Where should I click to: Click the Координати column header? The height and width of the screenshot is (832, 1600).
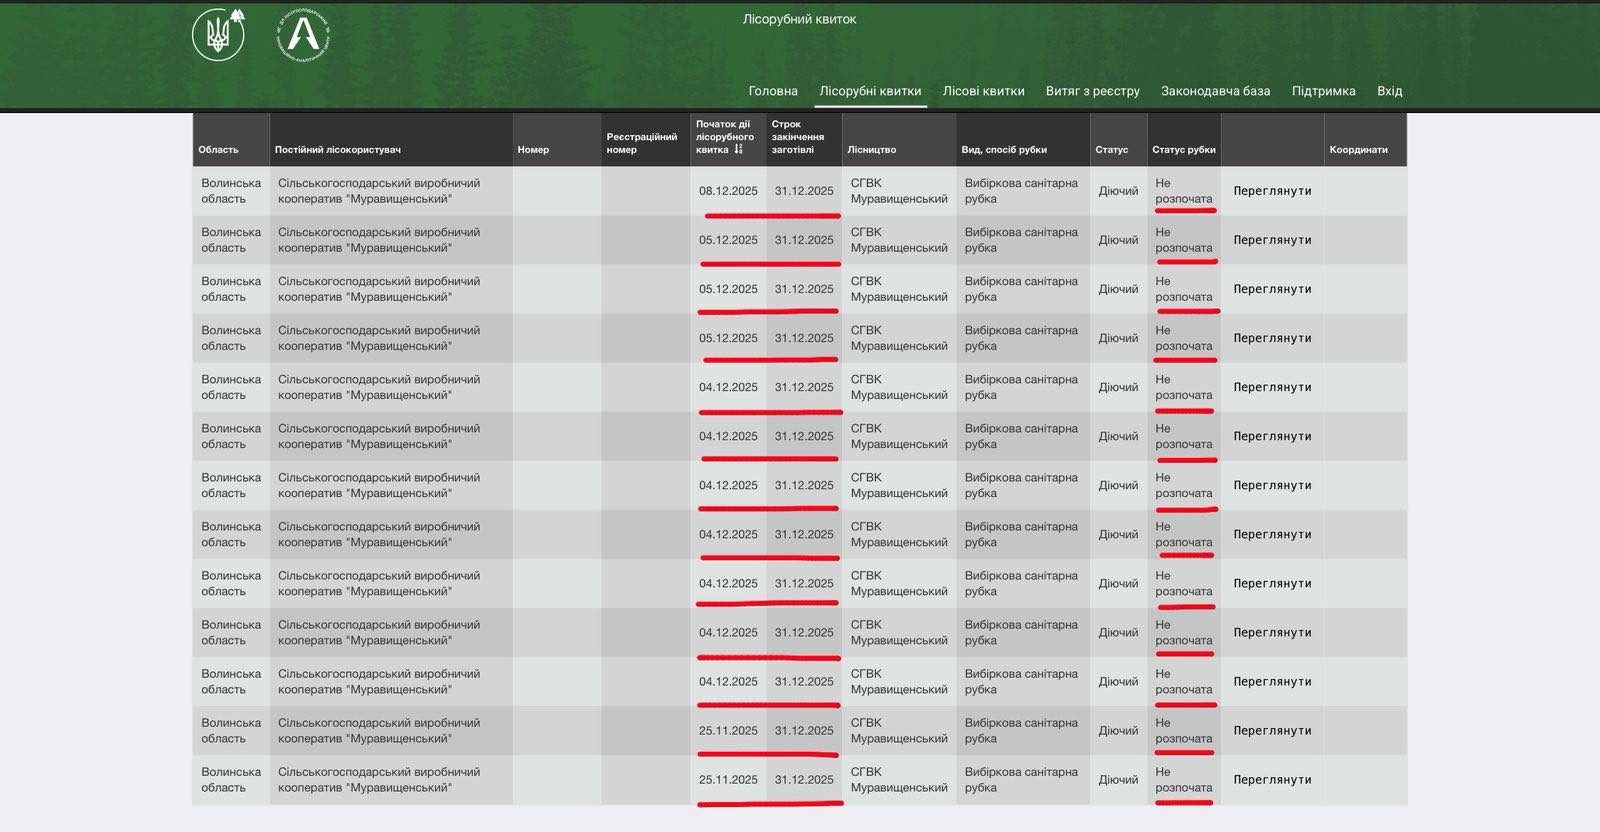click(x=1358, y=150)
